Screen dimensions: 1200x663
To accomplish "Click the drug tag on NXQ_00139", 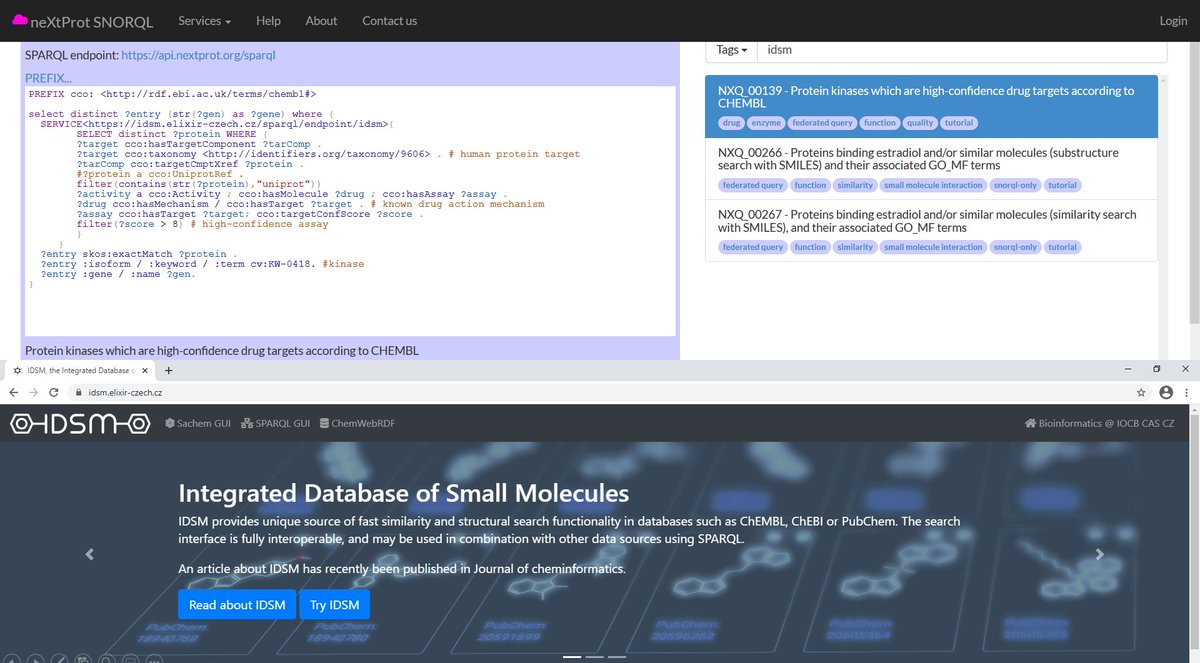I will 731,123.
